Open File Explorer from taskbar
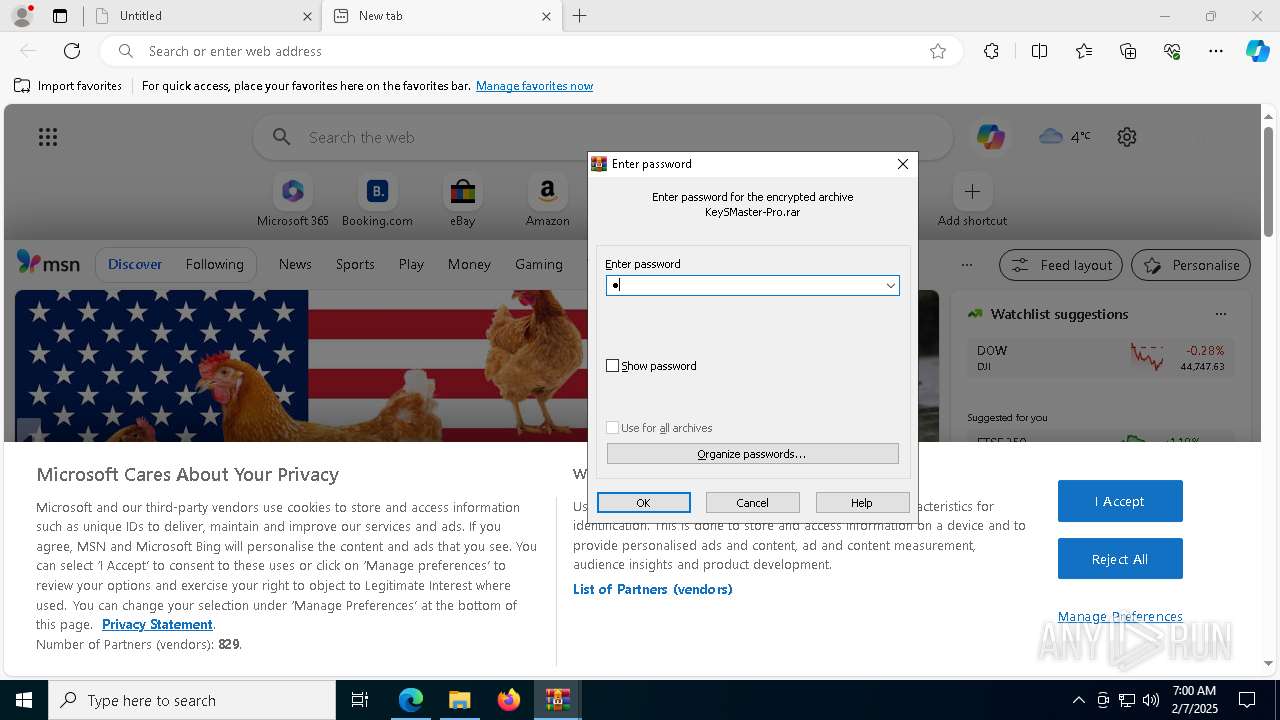1280x720 pixels. point(459,700)
